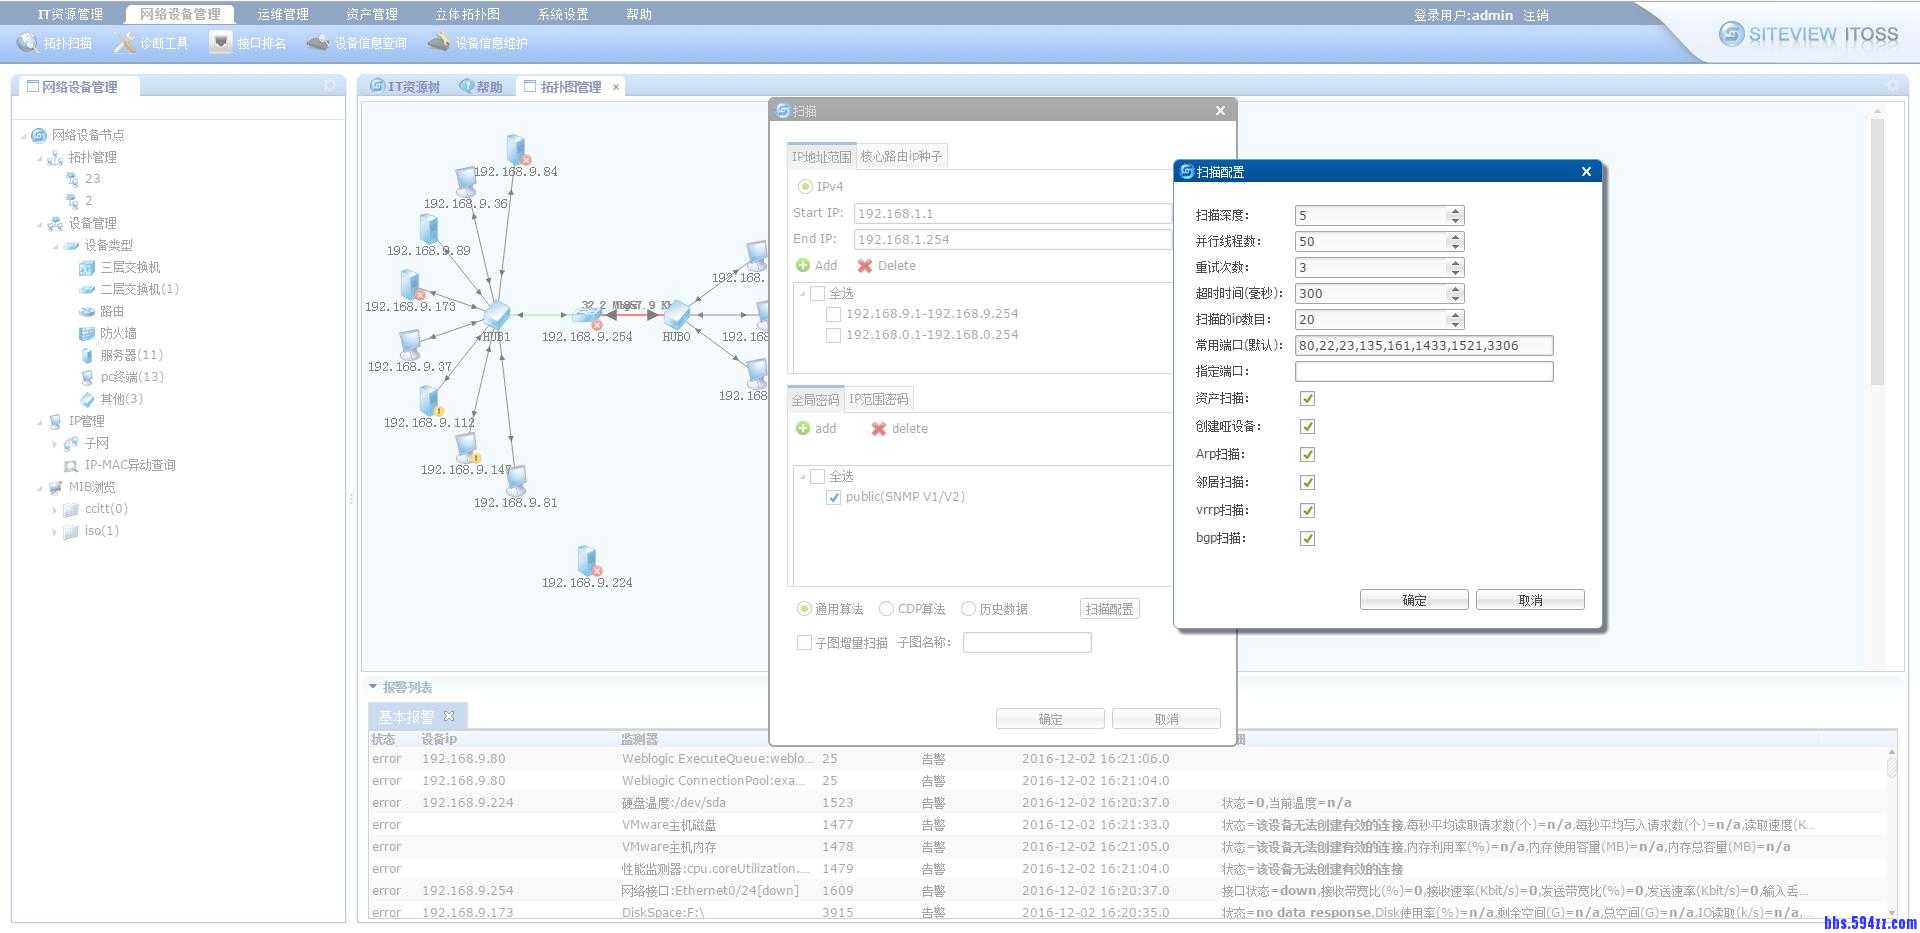Click the 192.168.9.224 server icon
Screen dimensions: 1920x933
587,561
